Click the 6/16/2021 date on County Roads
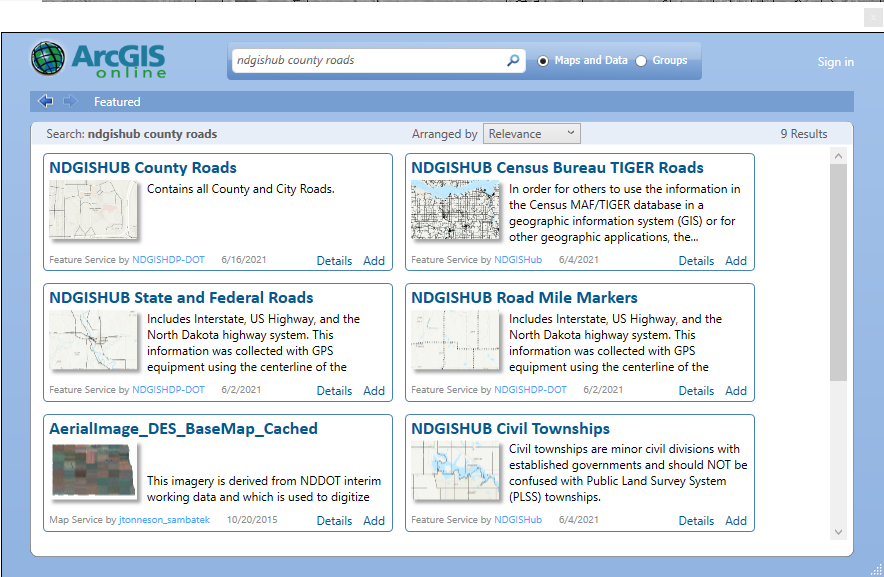Image resolution: width=884 pixels, height=577 pixels. (x=244, y=259)
